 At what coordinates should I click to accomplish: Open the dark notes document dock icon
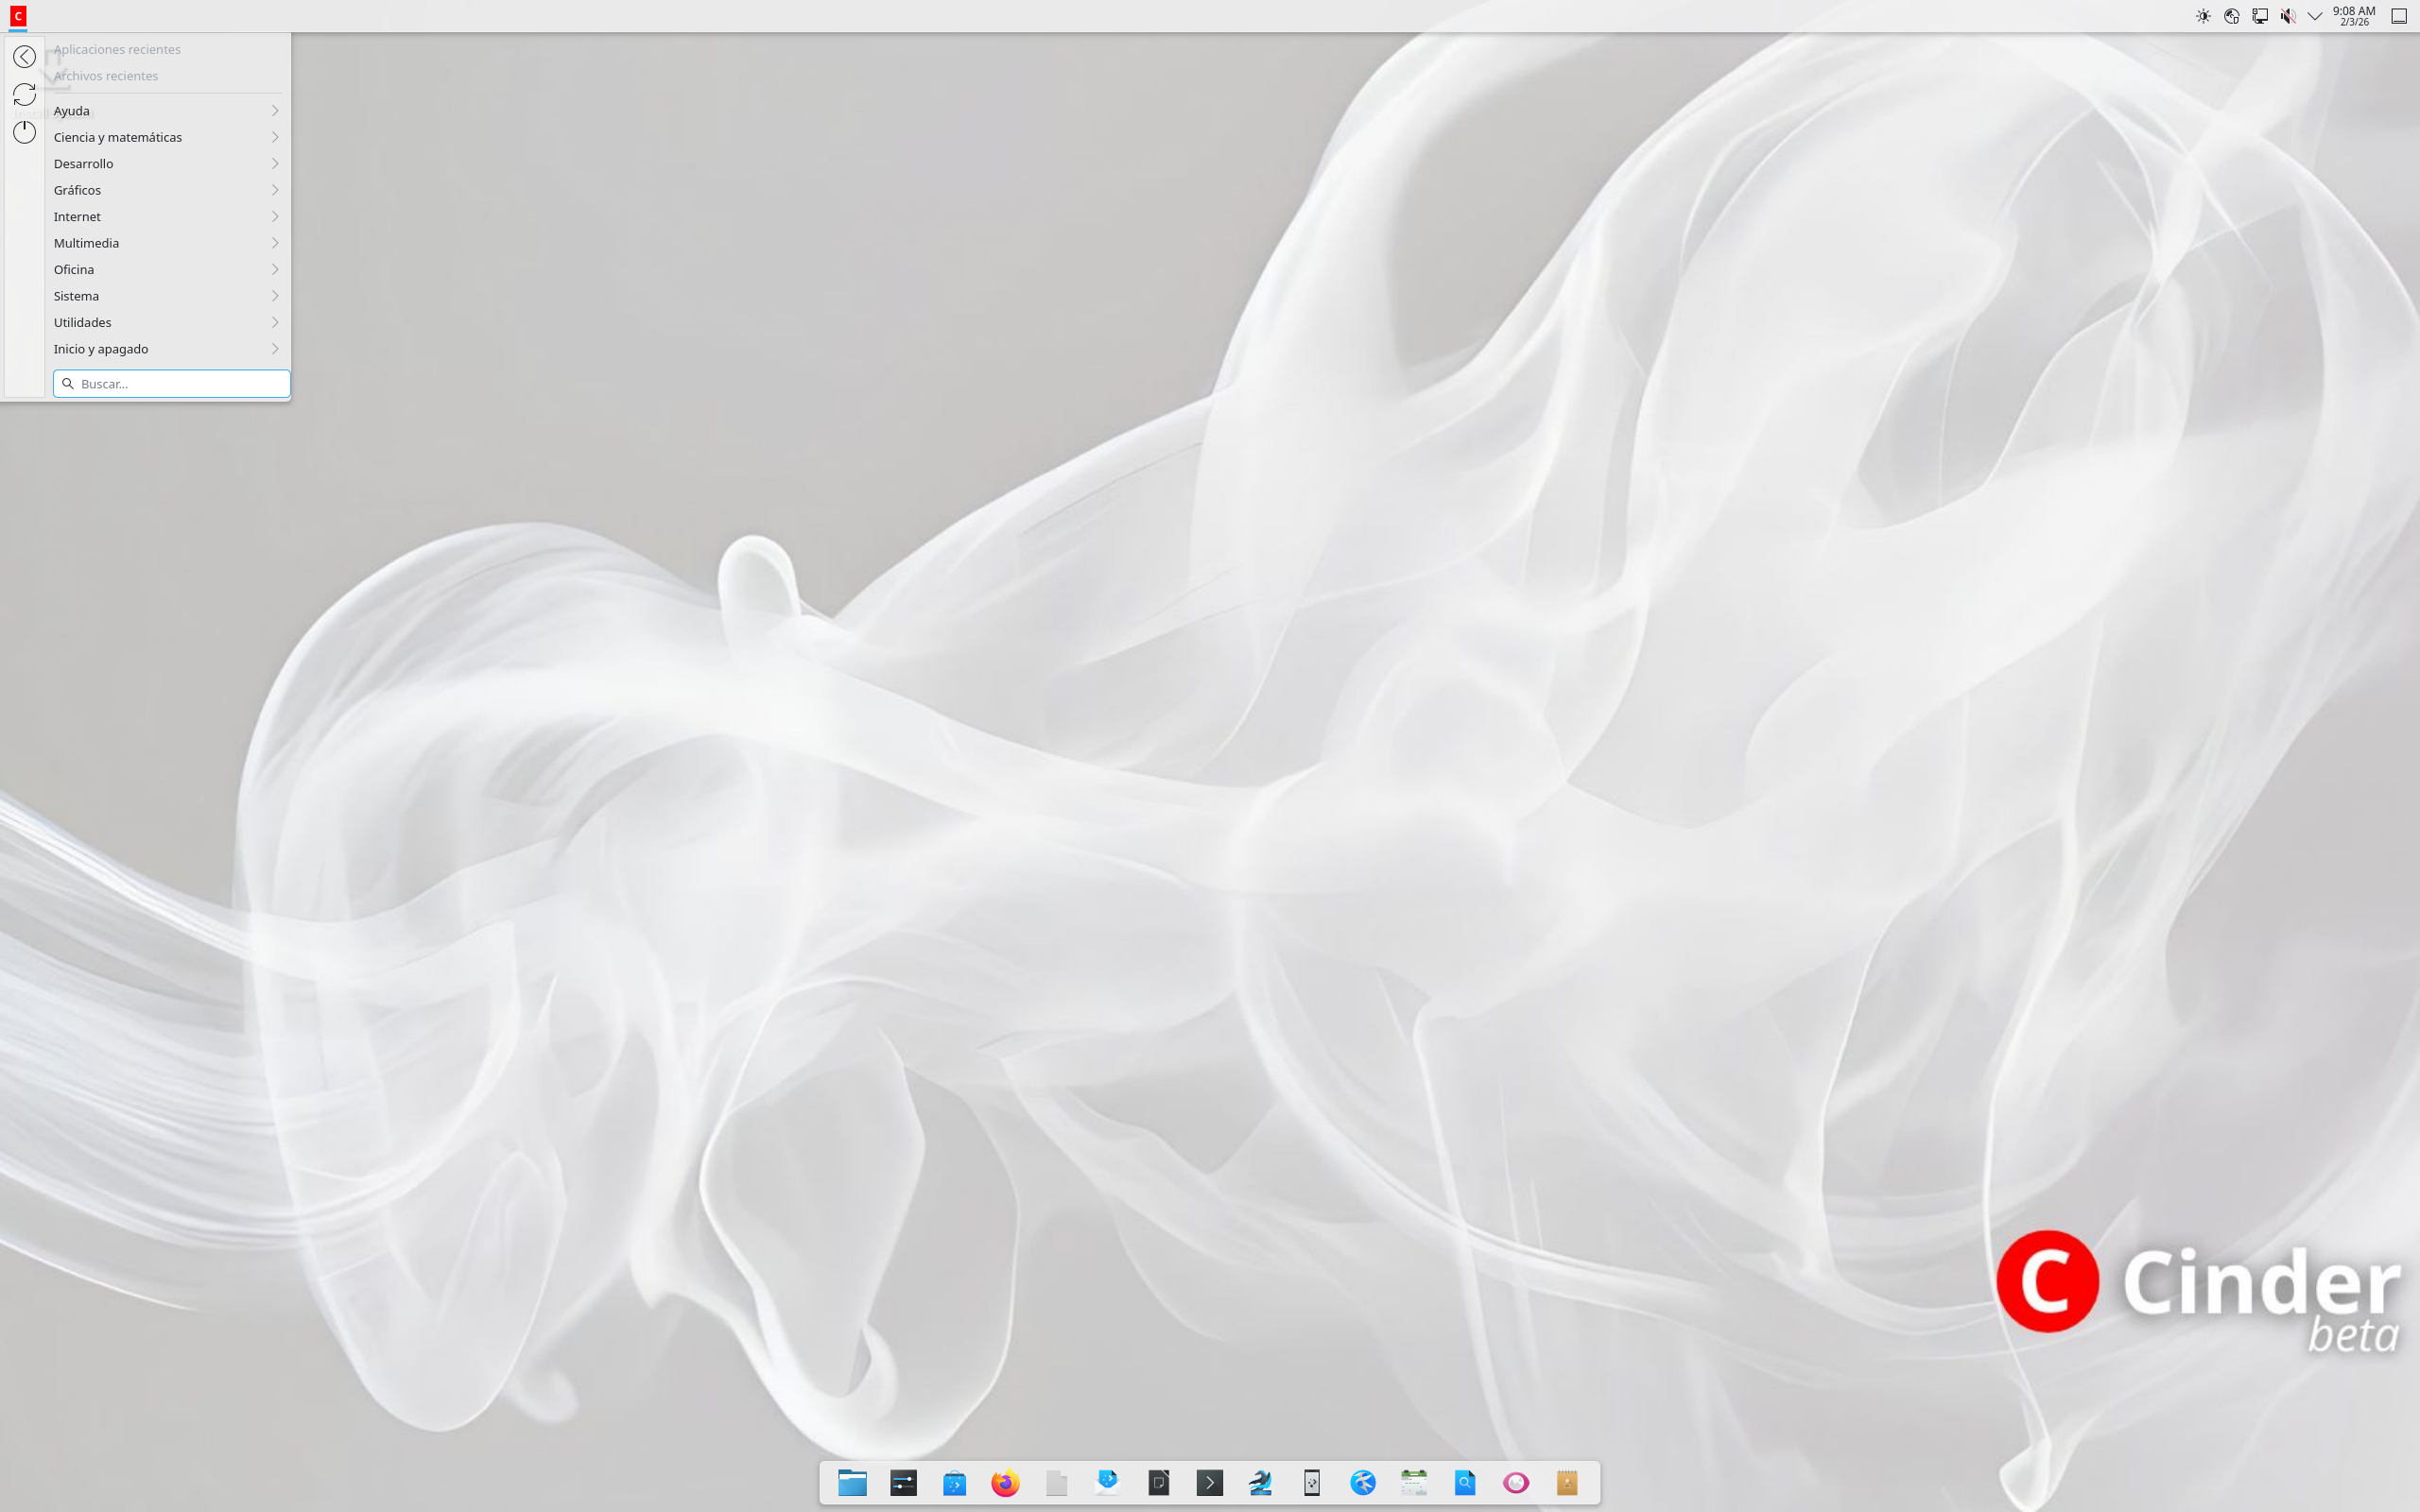[x=1158, y=1482]
